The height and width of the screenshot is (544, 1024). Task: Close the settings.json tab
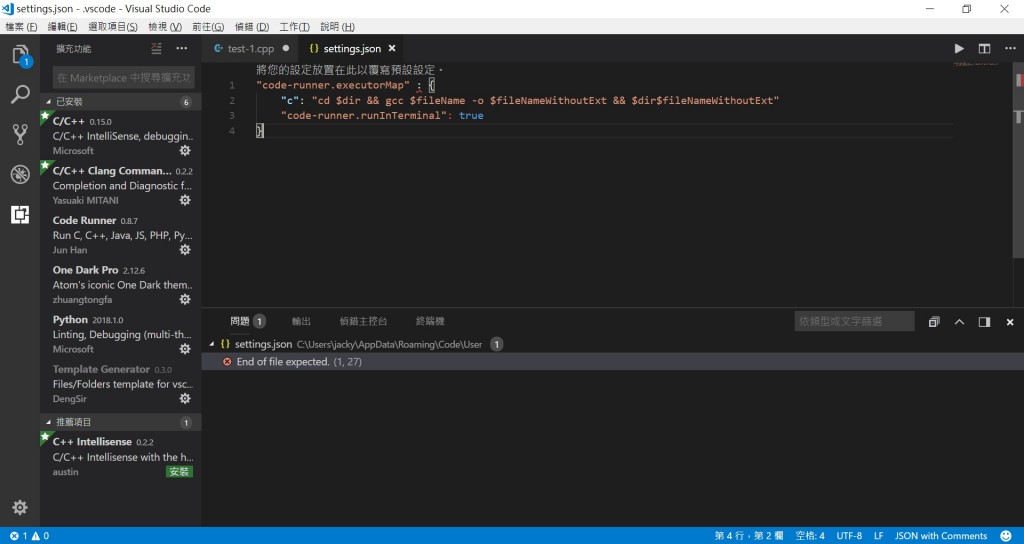[x=392, y=48]
